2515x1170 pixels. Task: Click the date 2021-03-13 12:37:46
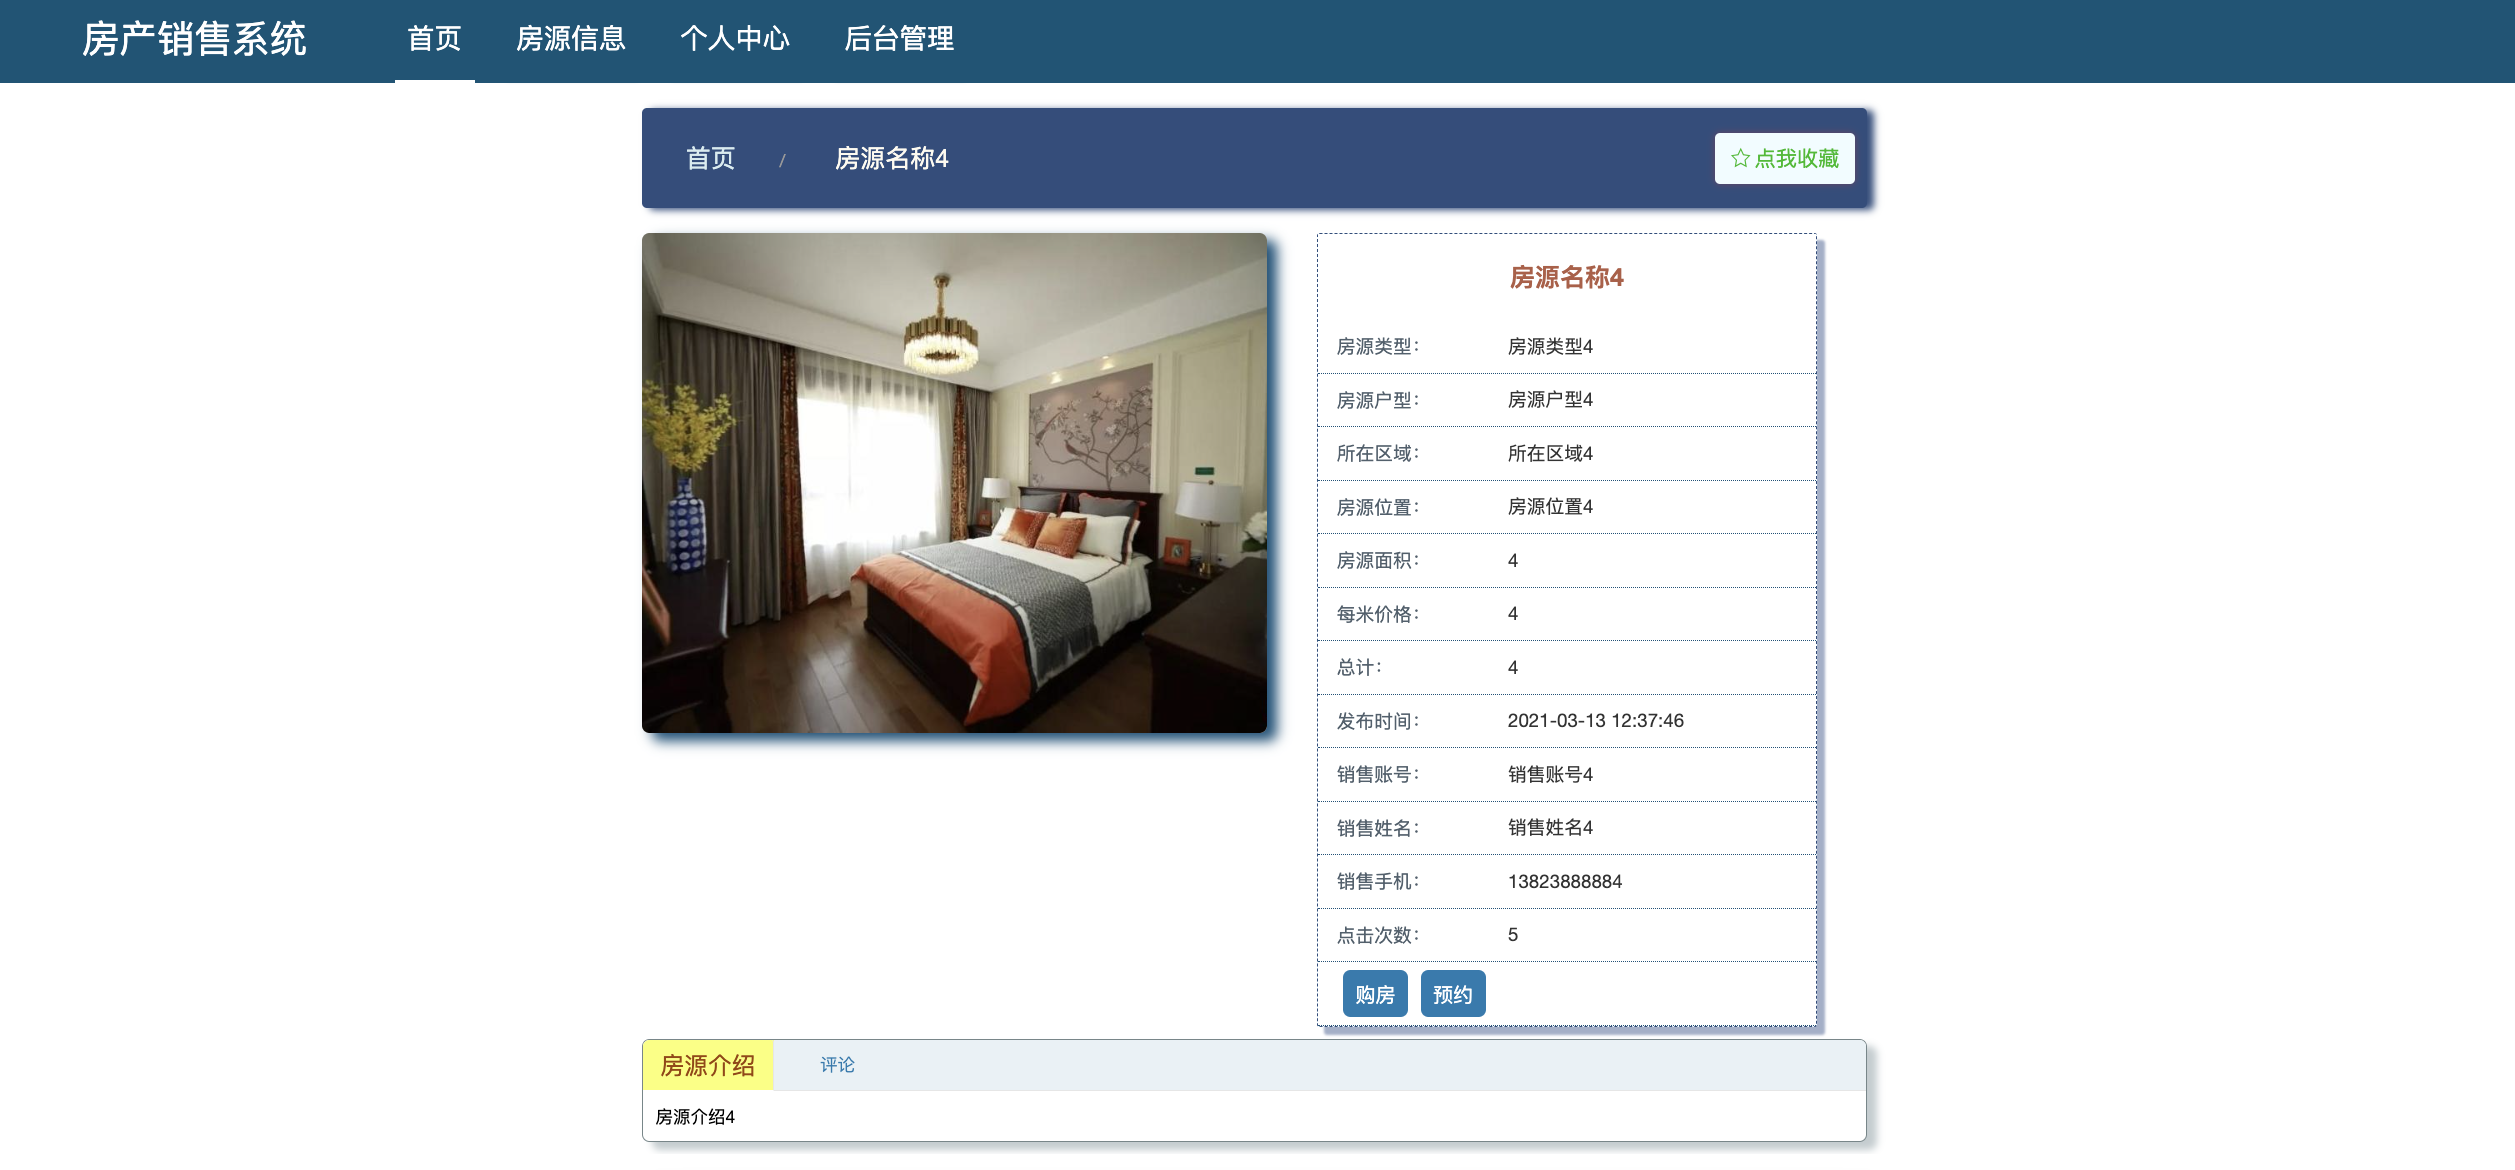point(1595,721)
